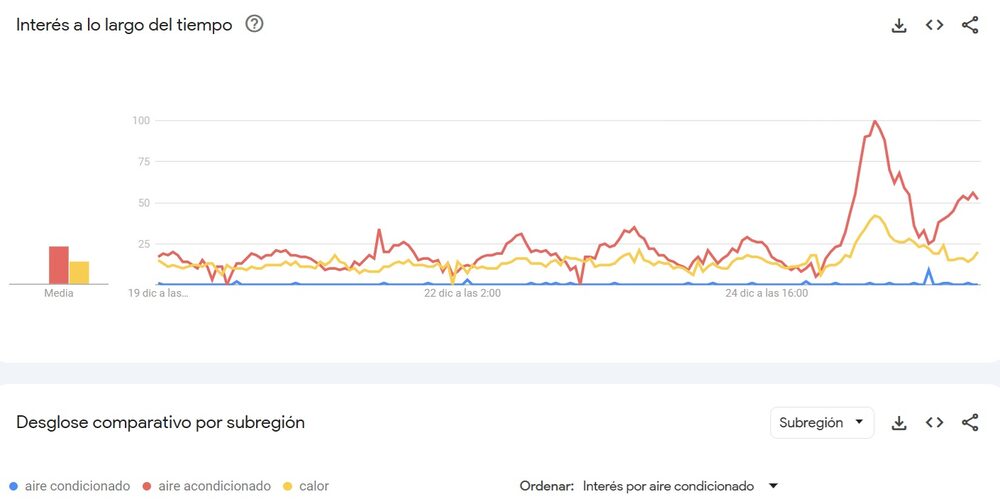1000x504 pixels.
Task: Open the Subregión dropdown
Action: click(x=822, y=422)
